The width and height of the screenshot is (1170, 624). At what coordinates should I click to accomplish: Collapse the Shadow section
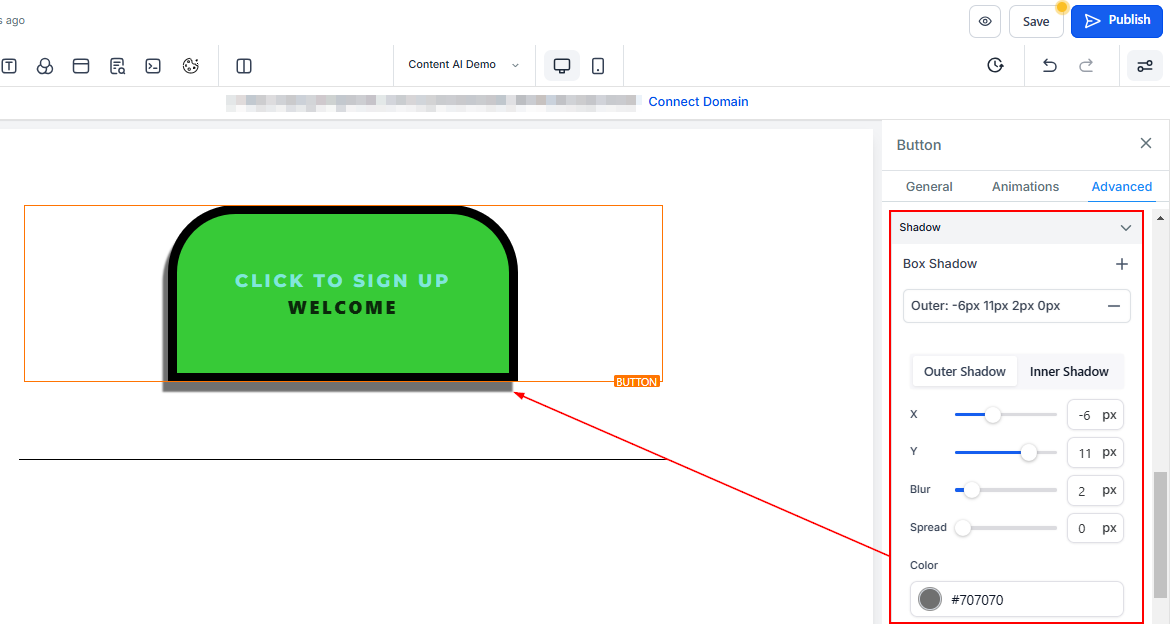click(1125, 228)
